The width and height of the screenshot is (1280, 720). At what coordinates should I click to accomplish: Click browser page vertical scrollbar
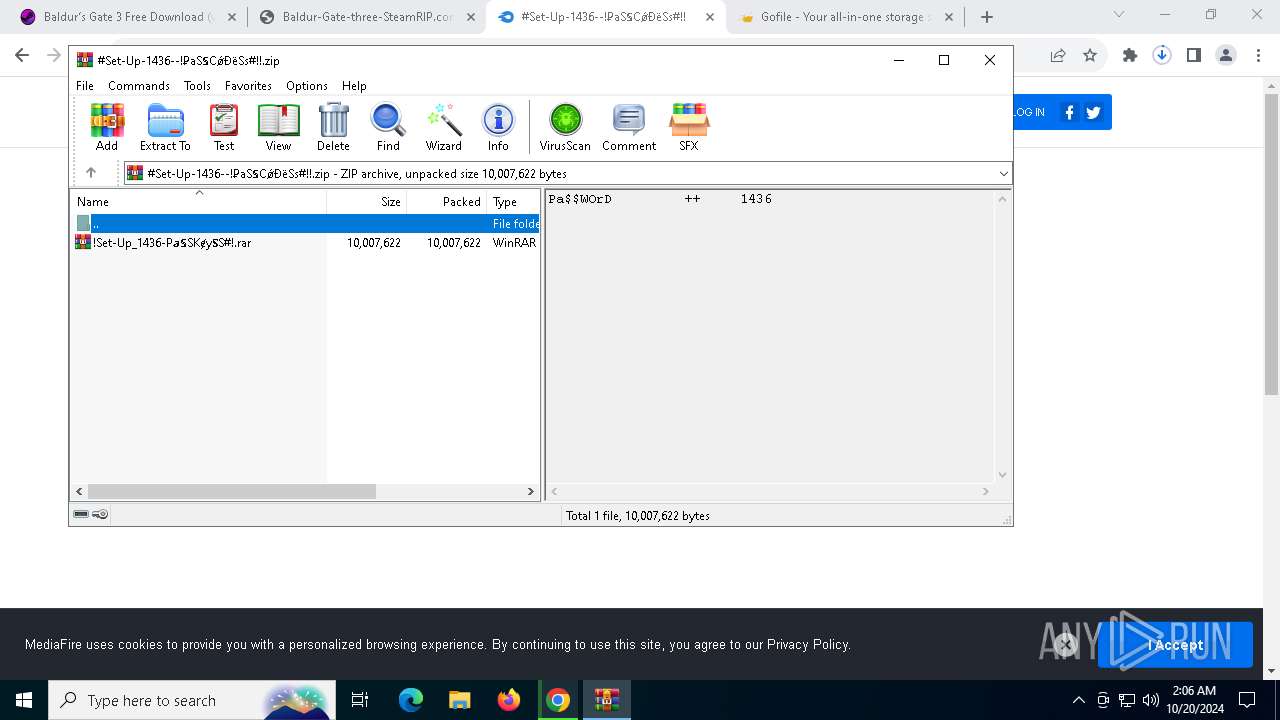coord(1271,245)
